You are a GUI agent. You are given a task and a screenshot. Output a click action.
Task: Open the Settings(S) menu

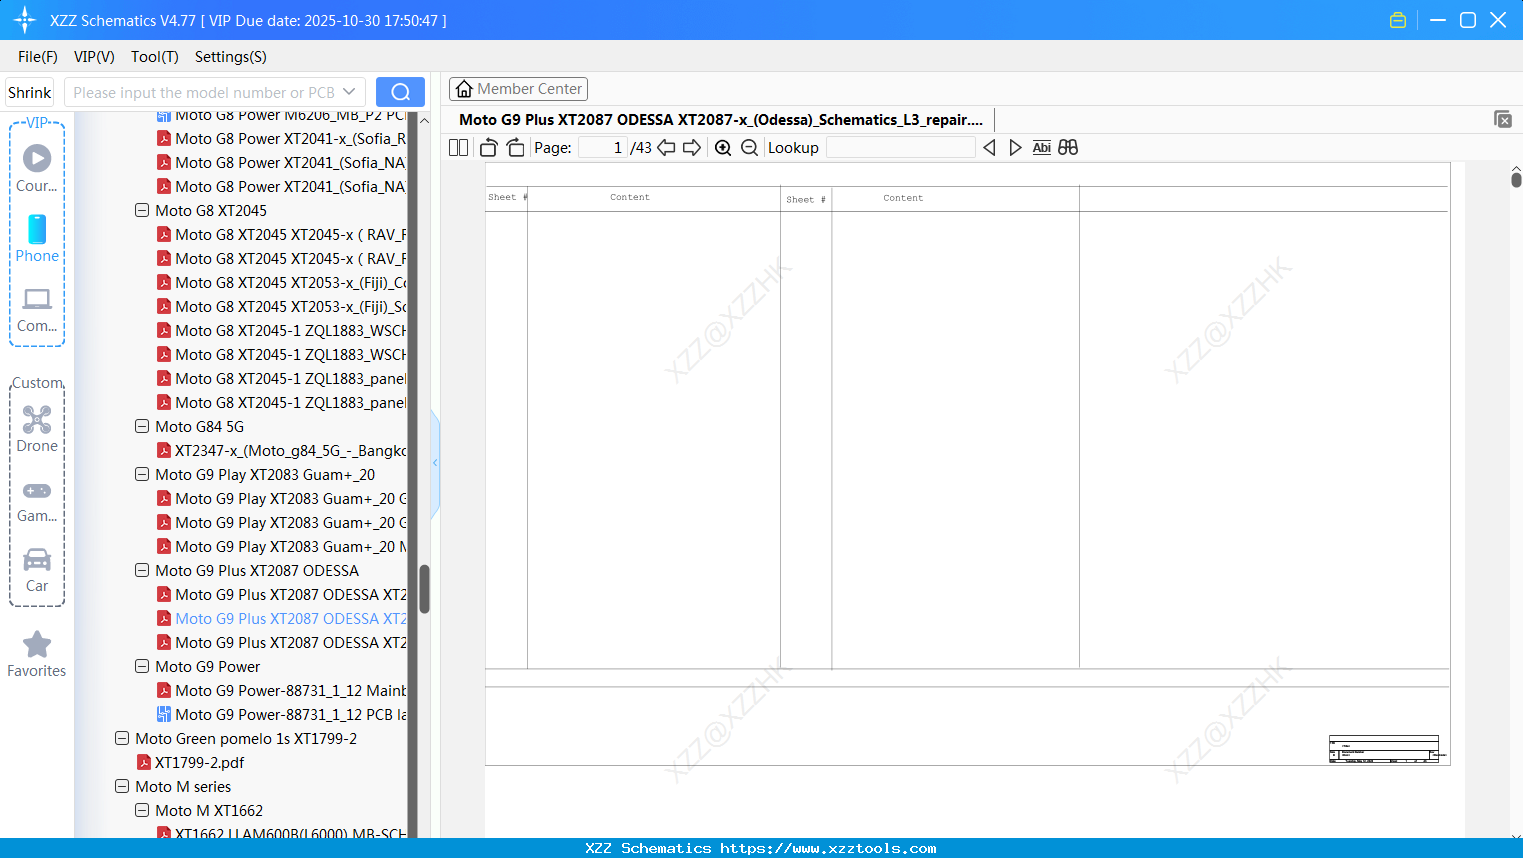[x=231, y=57]
